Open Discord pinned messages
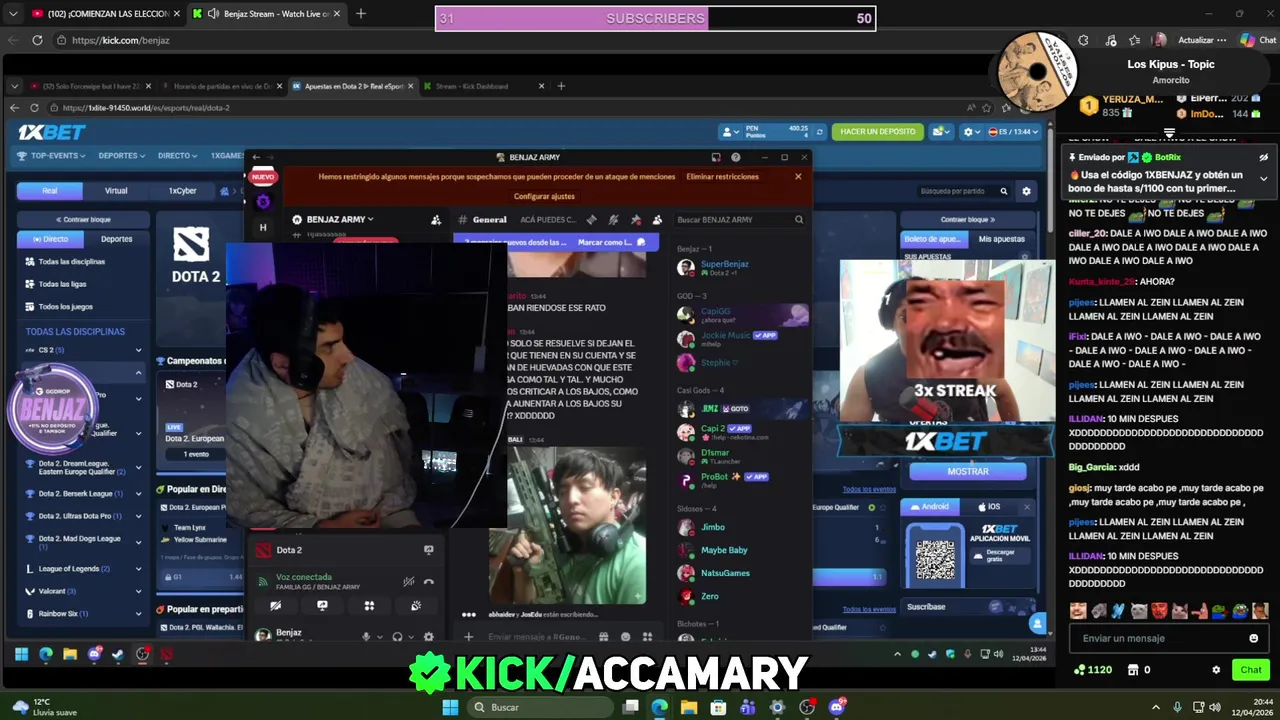The width and height of the screenshot is (1280, 720). coord(635,220)
